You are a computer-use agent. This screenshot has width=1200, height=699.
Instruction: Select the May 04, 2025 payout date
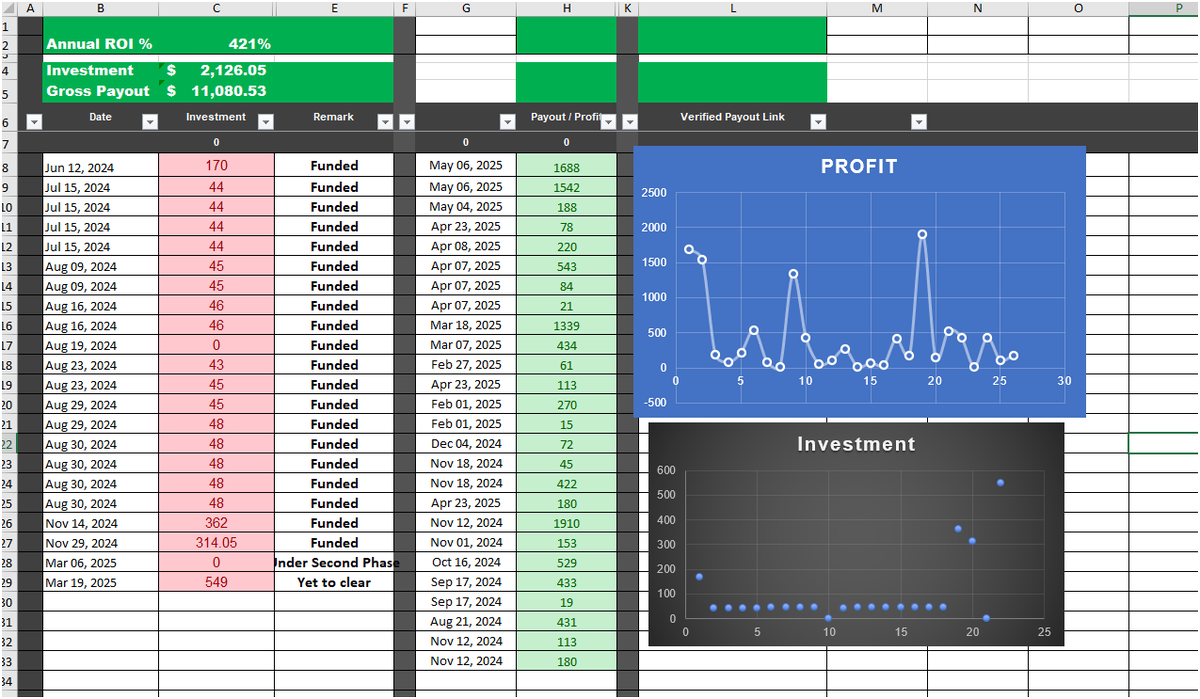pos(466,207)
